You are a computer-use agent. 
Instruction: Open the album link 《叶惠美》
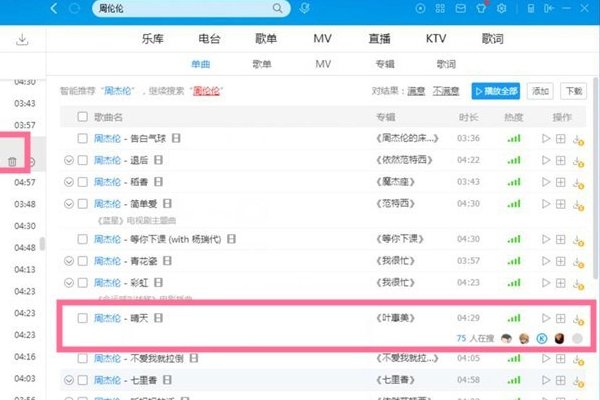[395, 318]
